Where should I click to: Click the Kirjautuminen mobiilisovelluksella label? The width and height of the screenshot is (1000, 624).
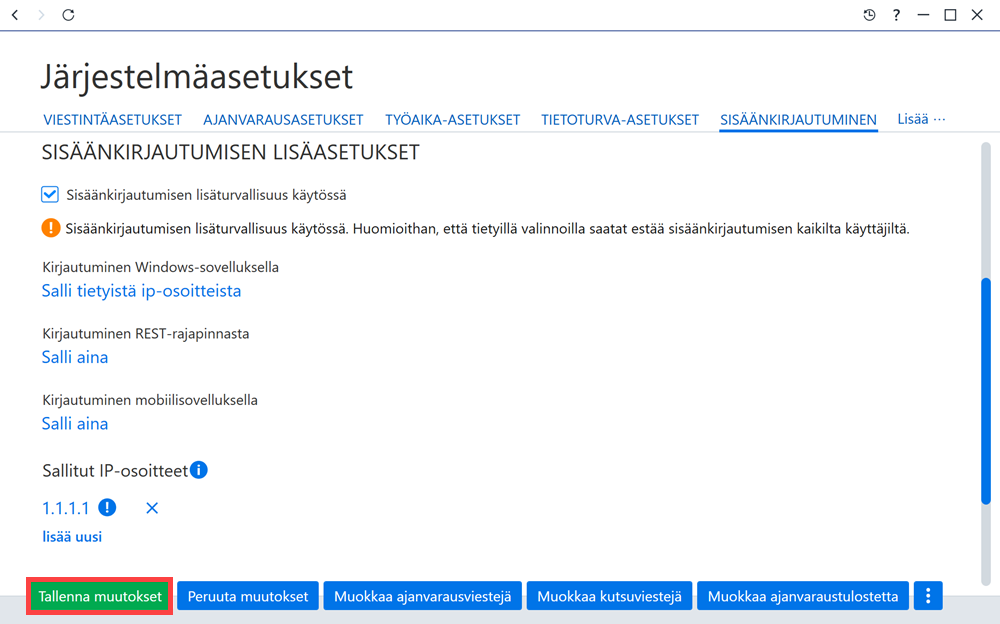[150, 400]
